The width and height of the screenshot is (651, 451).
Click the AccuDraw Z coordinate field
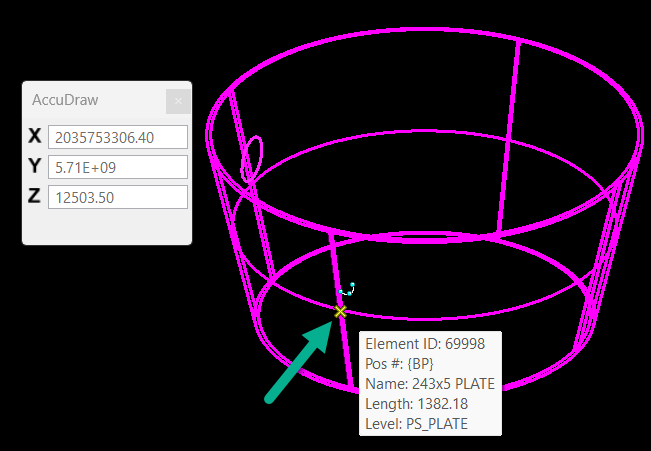[x=118, y=197]
